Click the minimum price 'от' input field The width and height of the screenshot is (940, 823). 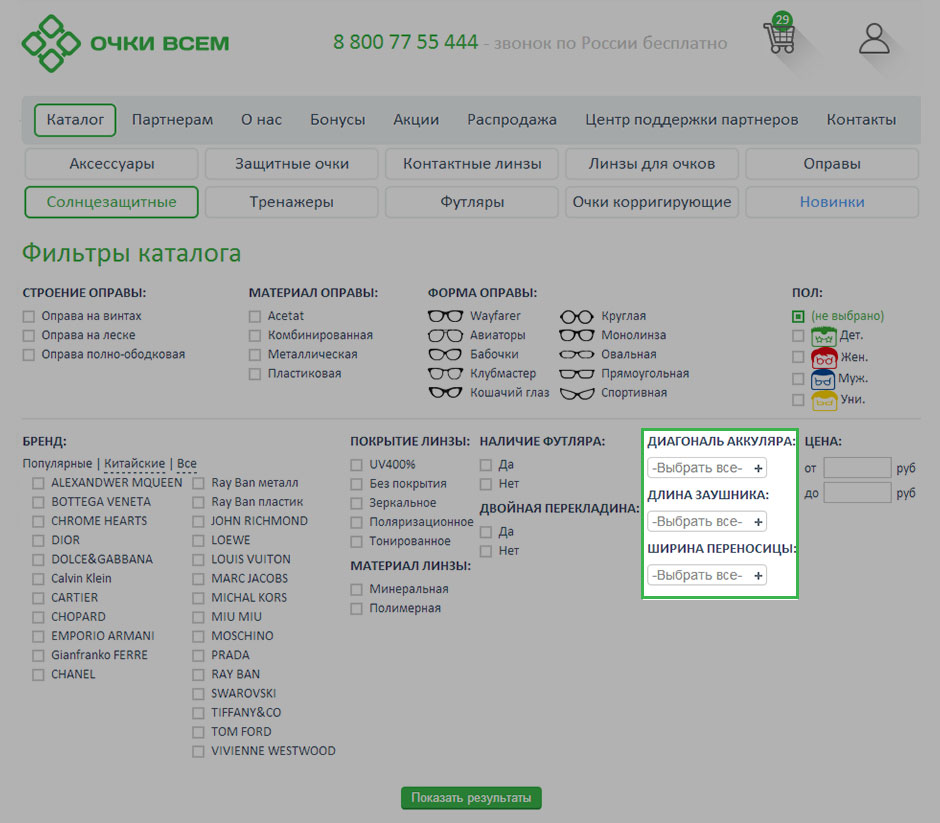[x=856, y=468]
